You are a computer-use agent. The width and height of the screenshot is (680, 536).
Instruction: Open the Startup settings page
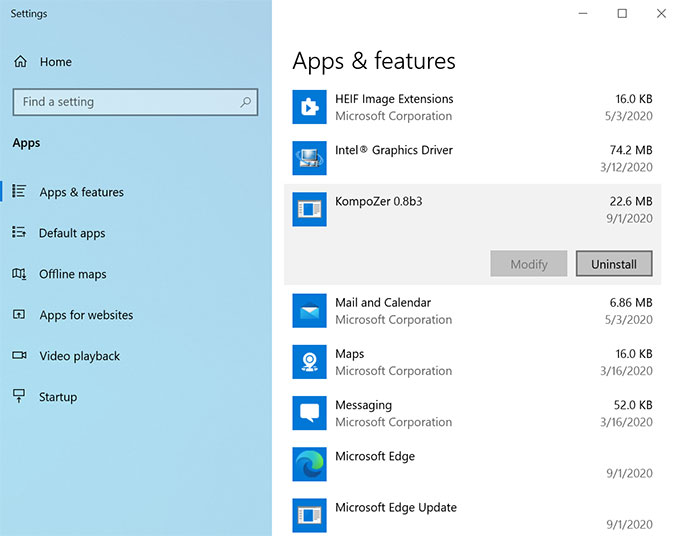point(58,397)
